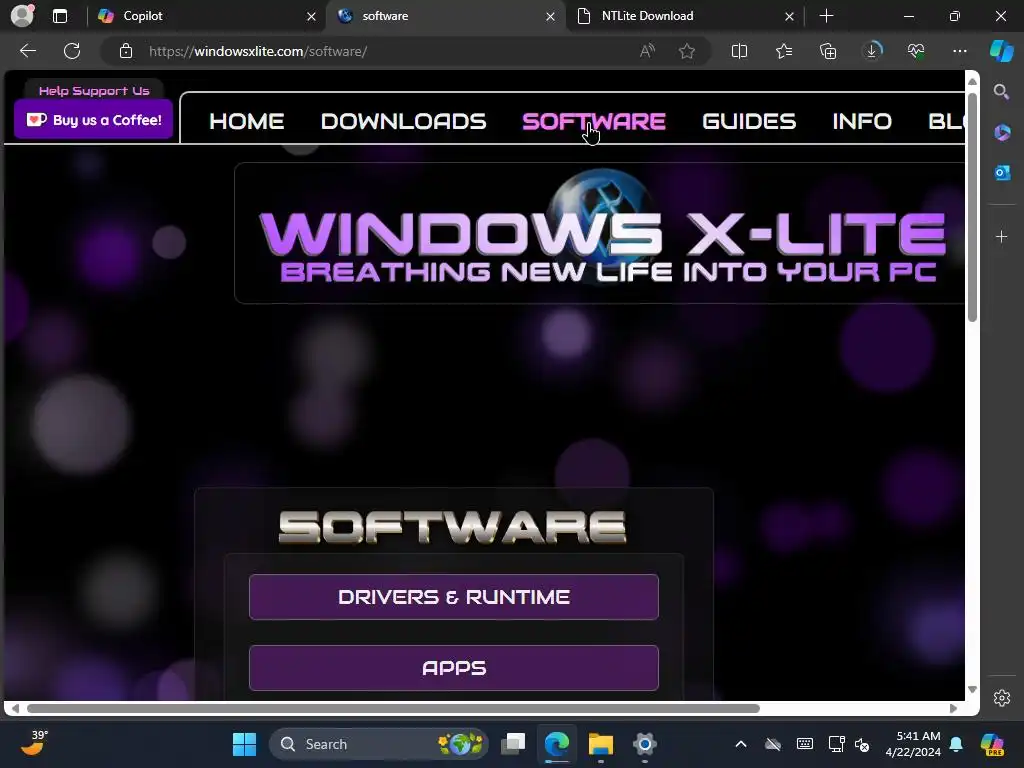The width and height of the screenshot is (1024, 768).
Task: Close the Copilot tab
Action: coord(311,16)
